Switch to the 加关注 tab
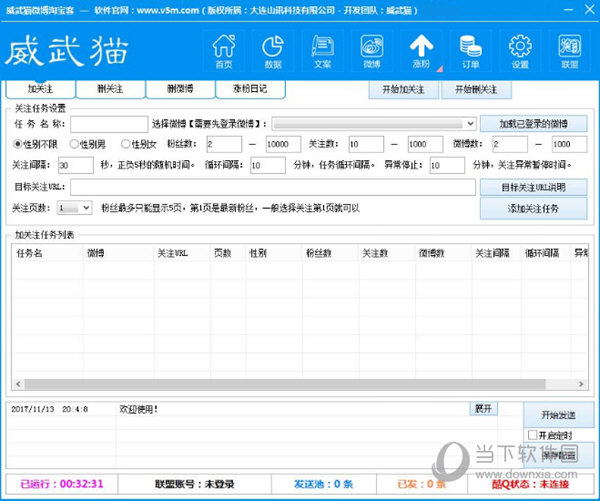The image size is (600, 501). (x=41, y=89)
